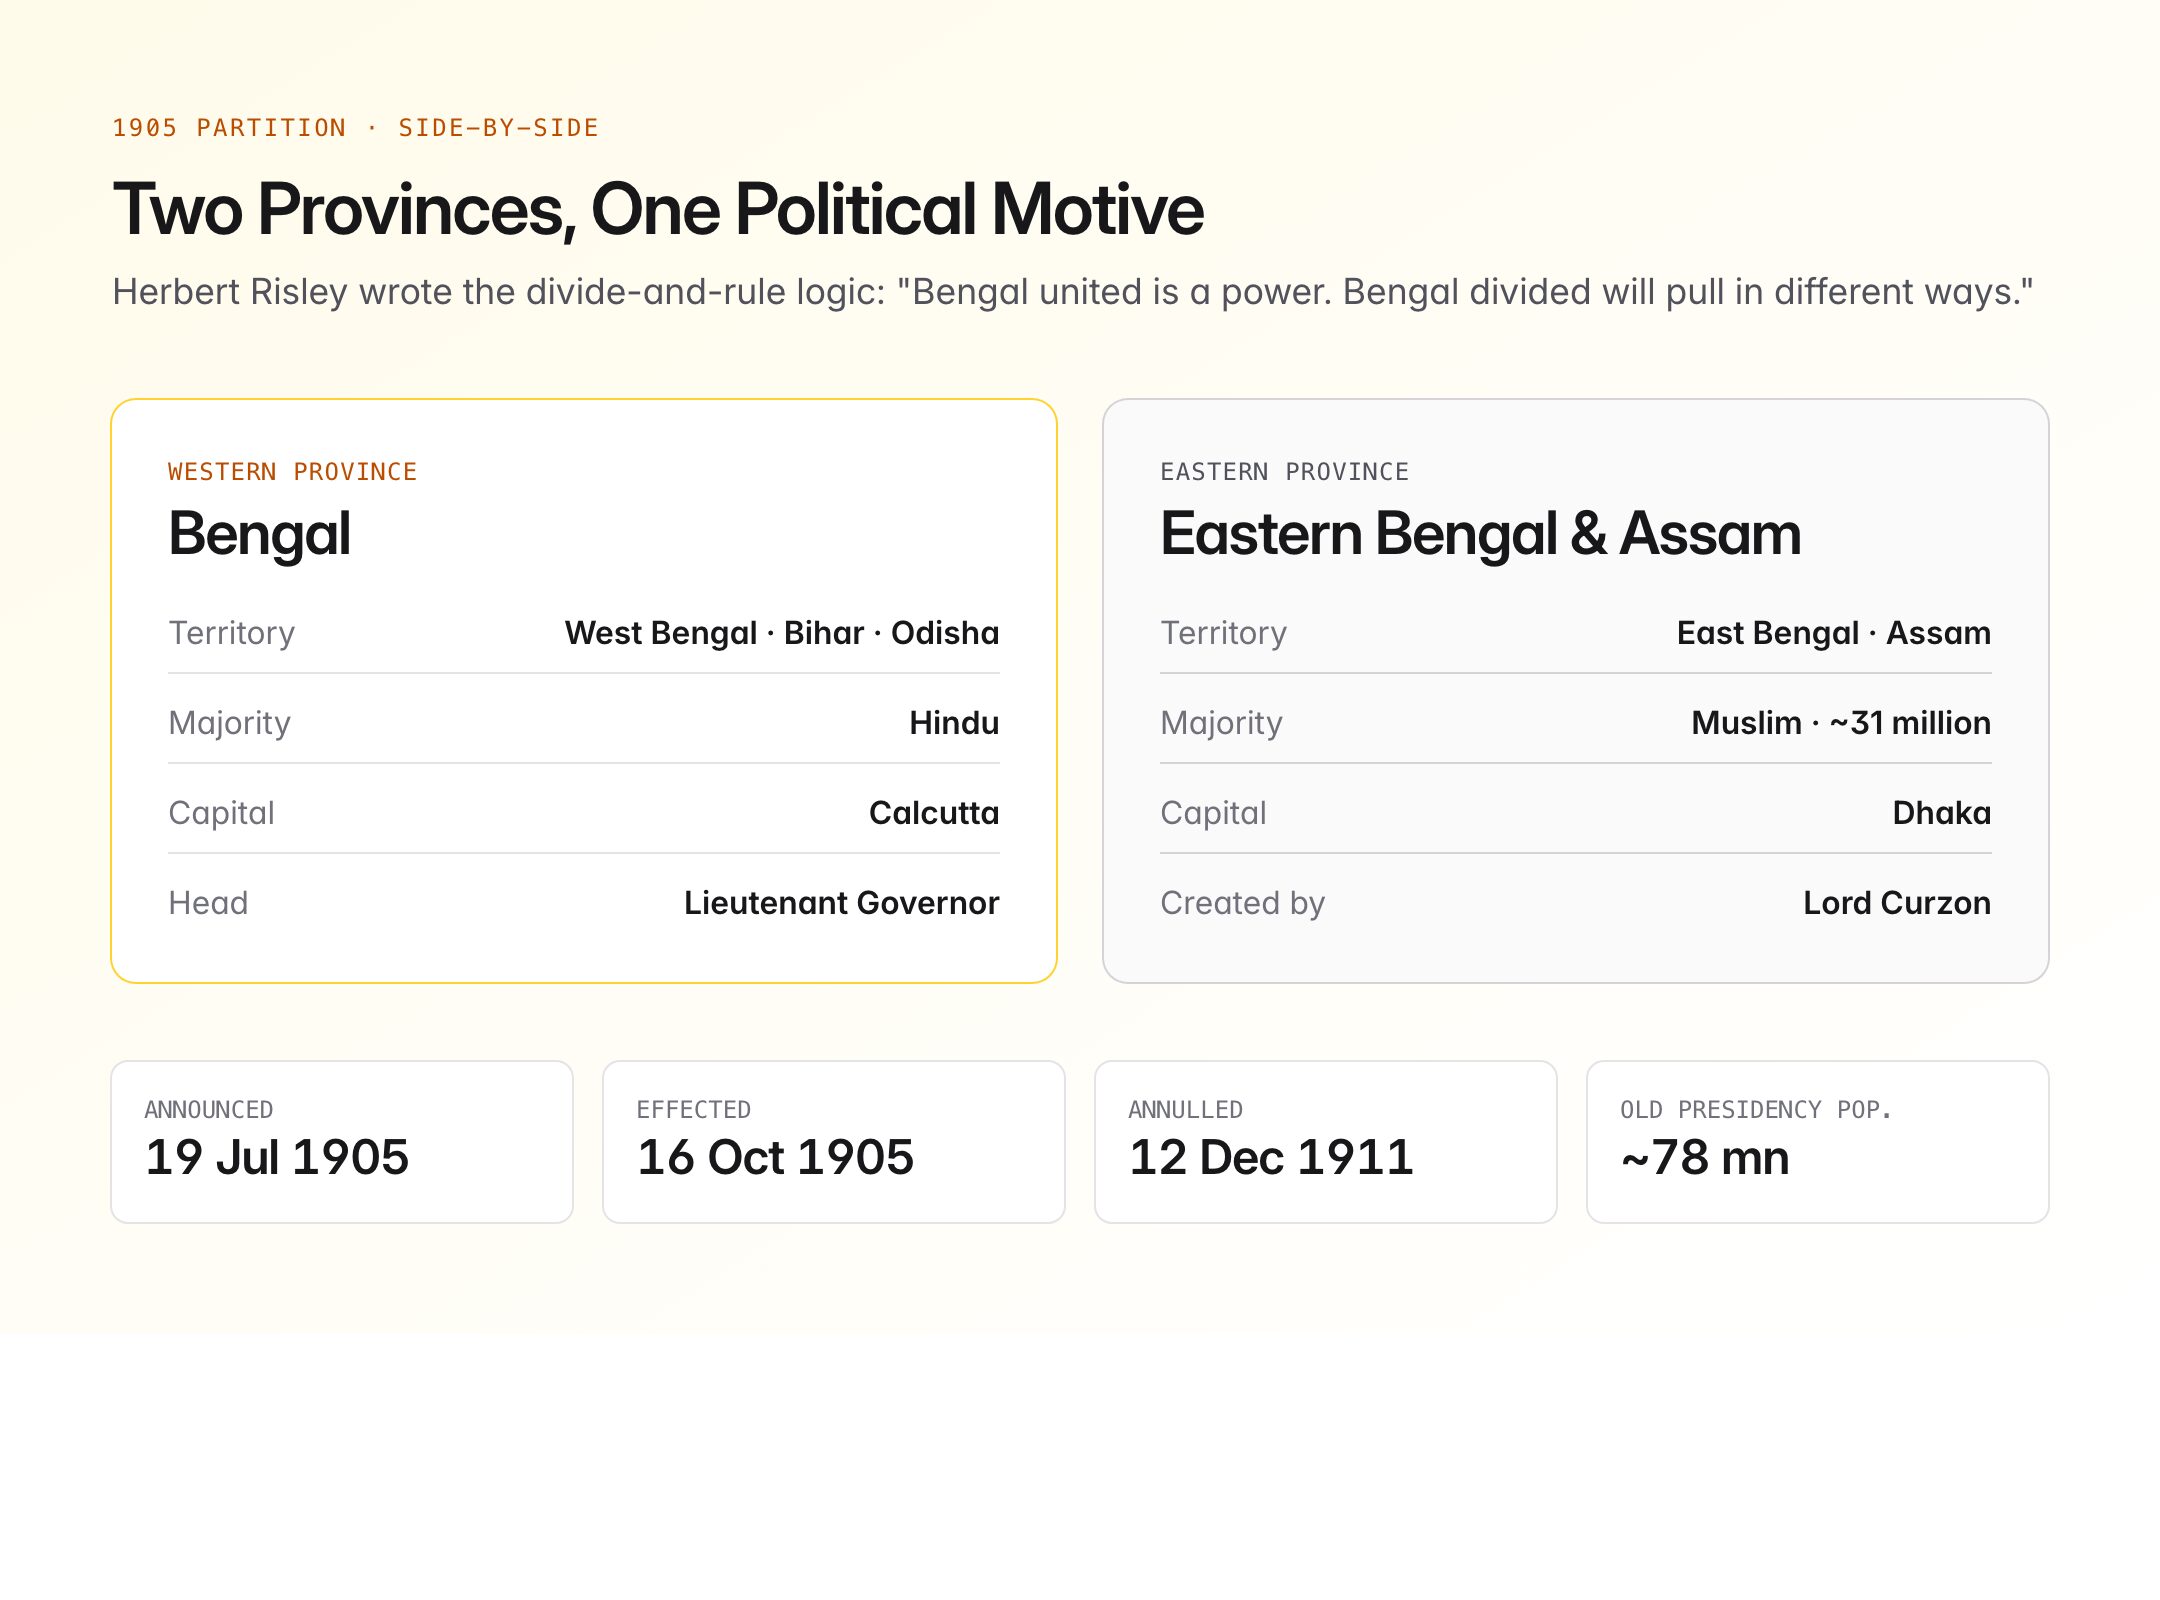This screenshot has width=2160, height=1600.
Task: Click the 1905 PARTITION · SIDE-BY-SIDE header
Action: click(355, 127)
